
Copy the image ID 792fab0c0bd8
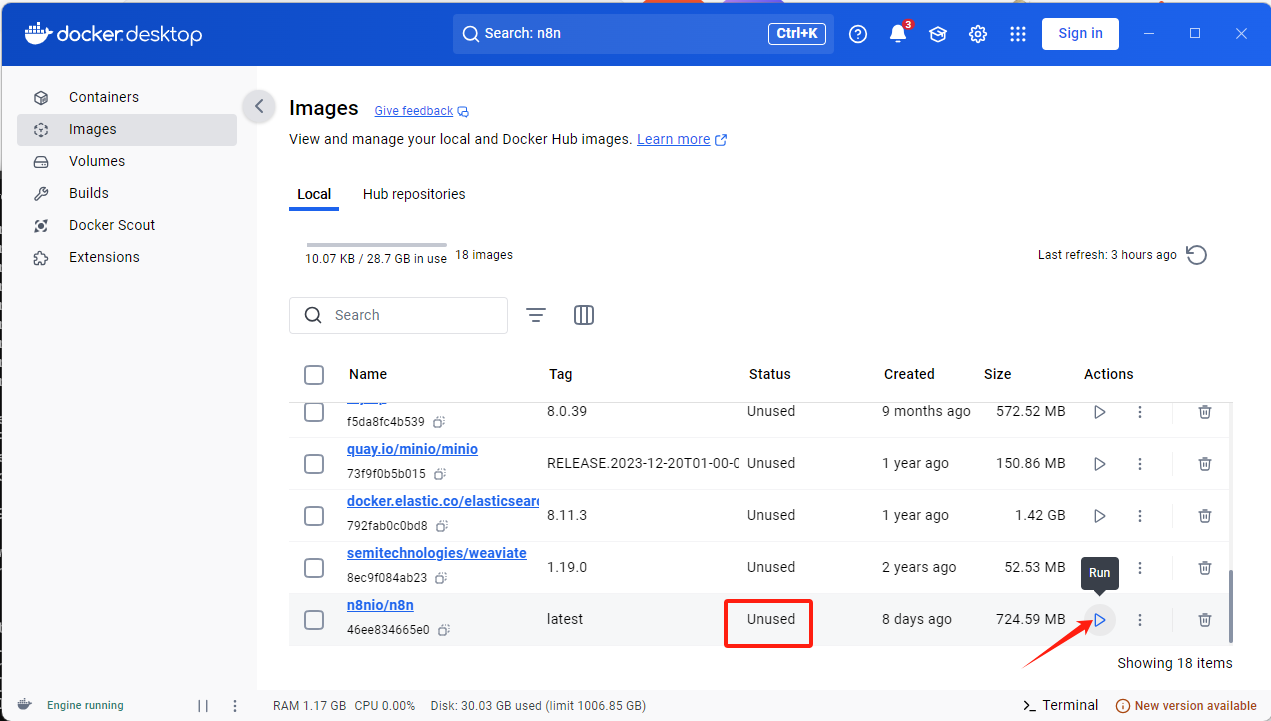click(442, 526)
